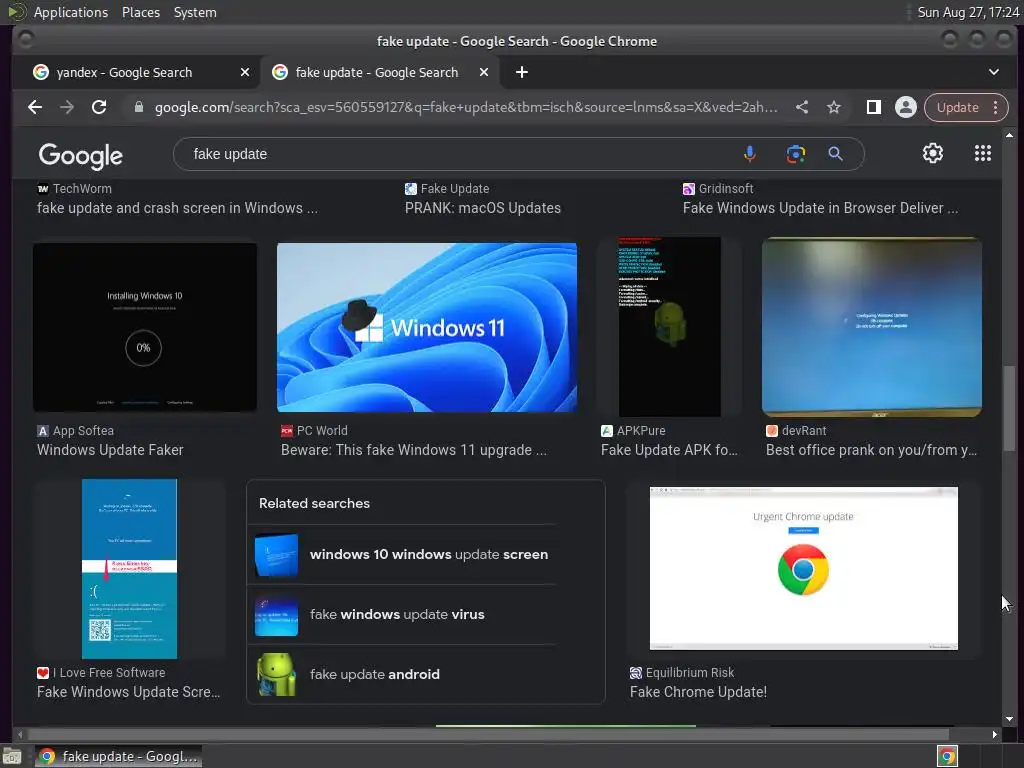Share this page using the share icon
This screenshot has width=1024, height=768.
(802, 107)
